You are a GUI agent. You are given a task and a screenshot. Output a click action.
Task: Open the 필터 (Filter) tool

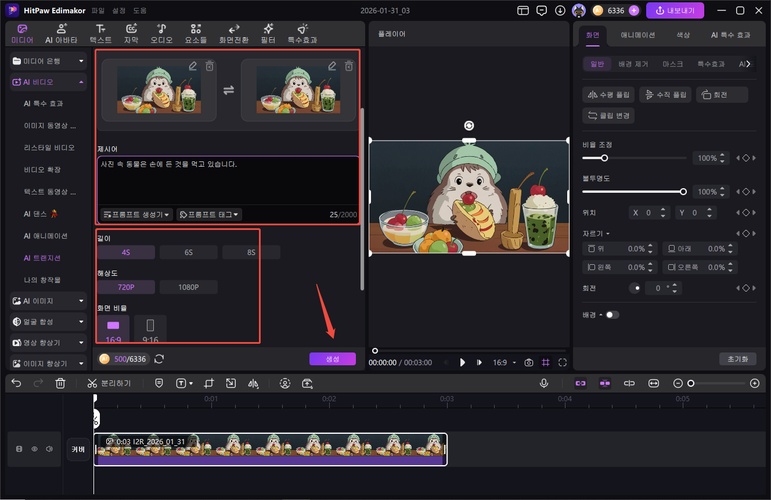[x=268, y=33]
